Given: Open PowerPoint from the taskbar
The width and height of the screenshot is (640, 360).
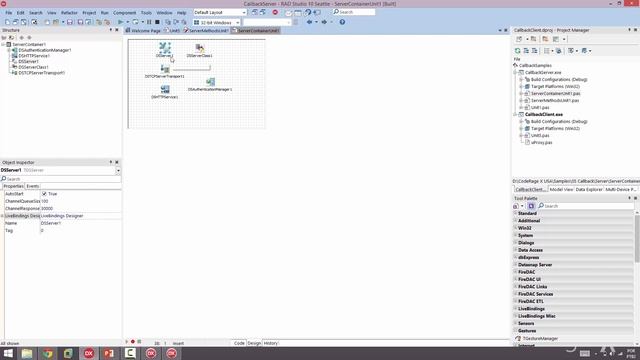Looking at the screenshot, I should [x=109, y=353].
